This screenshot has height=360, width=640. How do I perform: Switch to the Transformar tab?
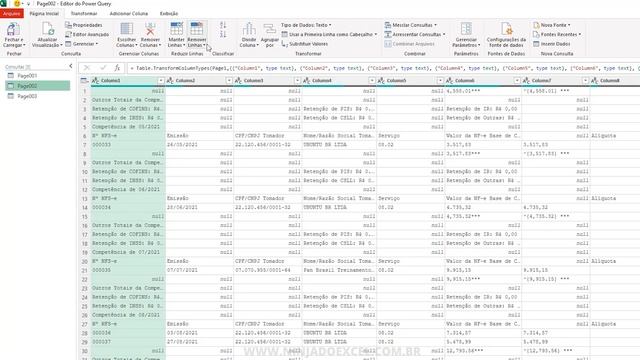click(x=84, y=13)
